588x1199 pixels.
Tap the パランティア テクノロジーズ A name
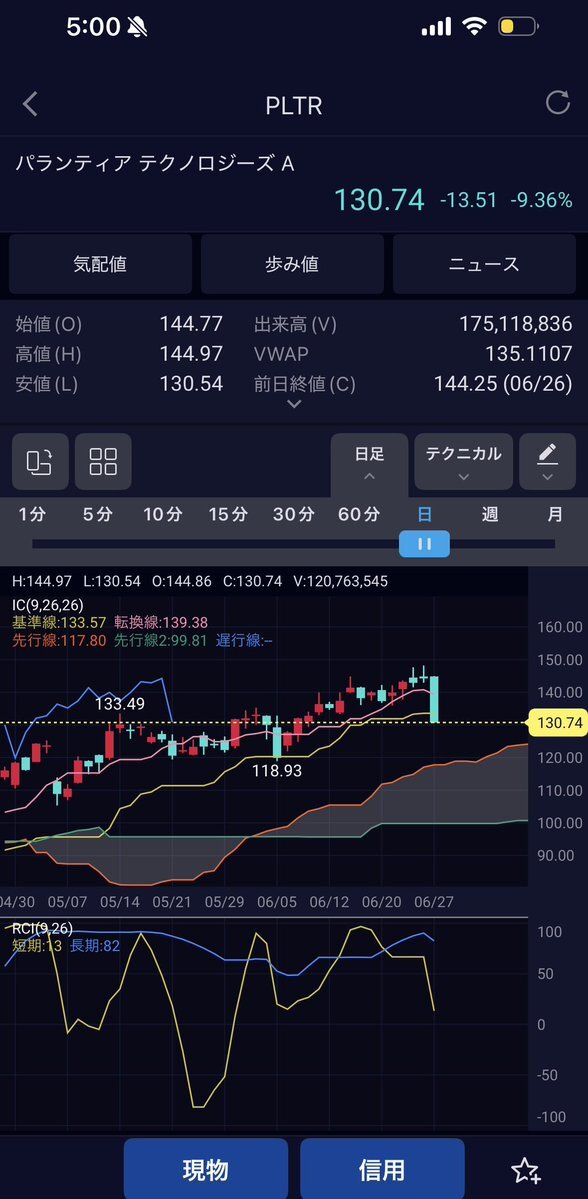click(155, 163)
